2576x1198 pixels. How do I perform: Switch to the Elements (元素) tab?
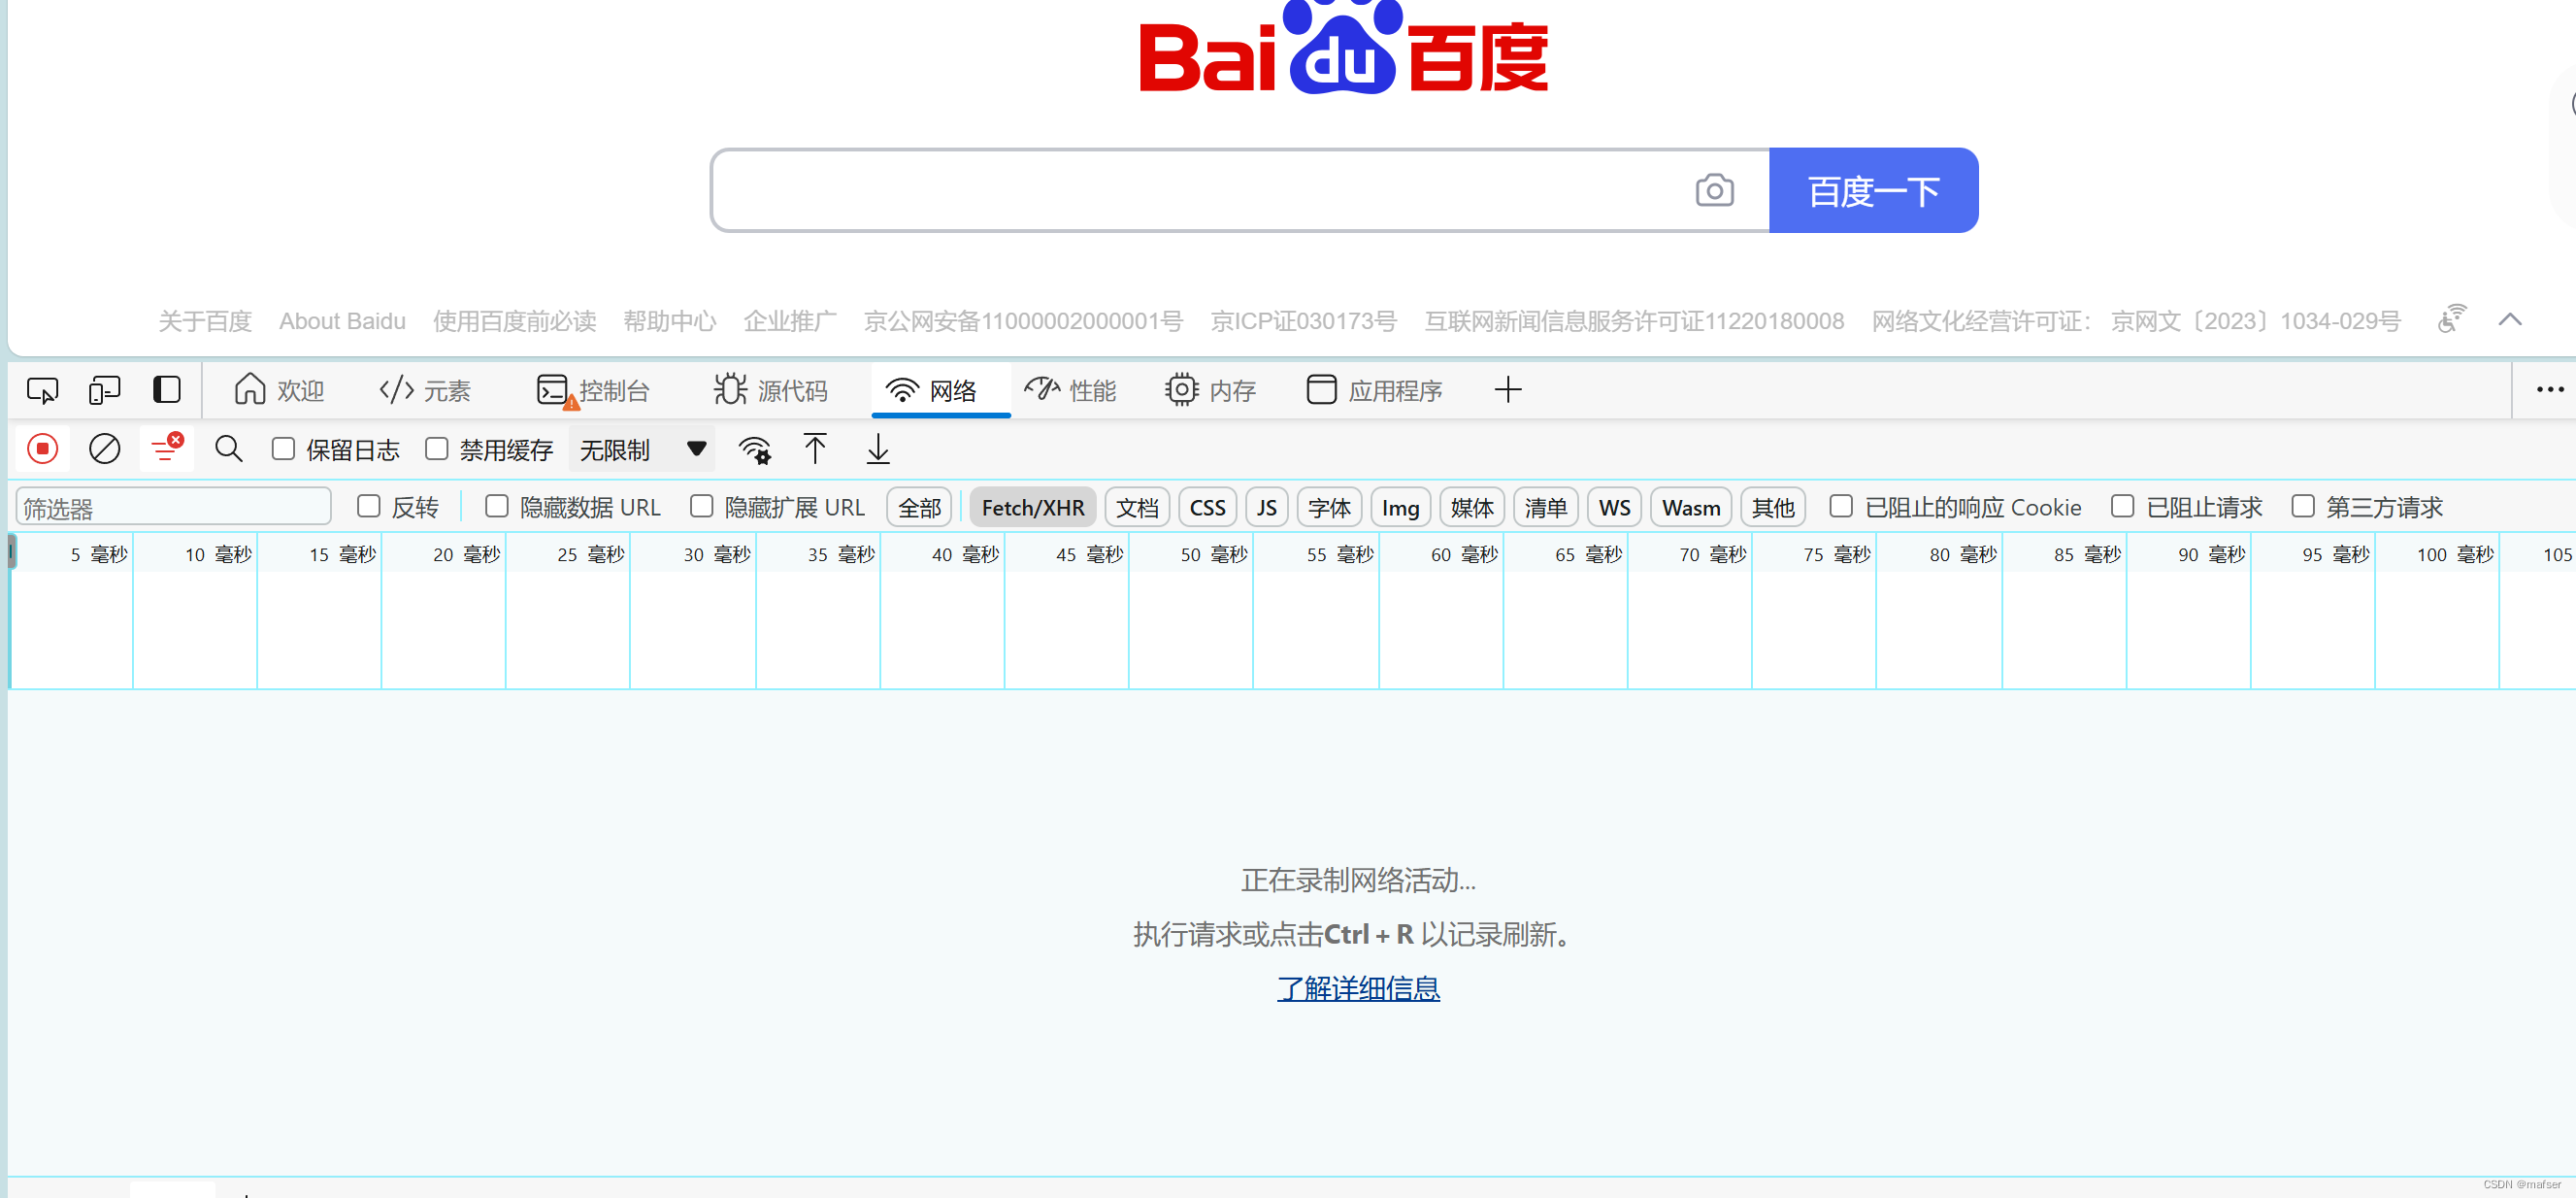[425, 390]
